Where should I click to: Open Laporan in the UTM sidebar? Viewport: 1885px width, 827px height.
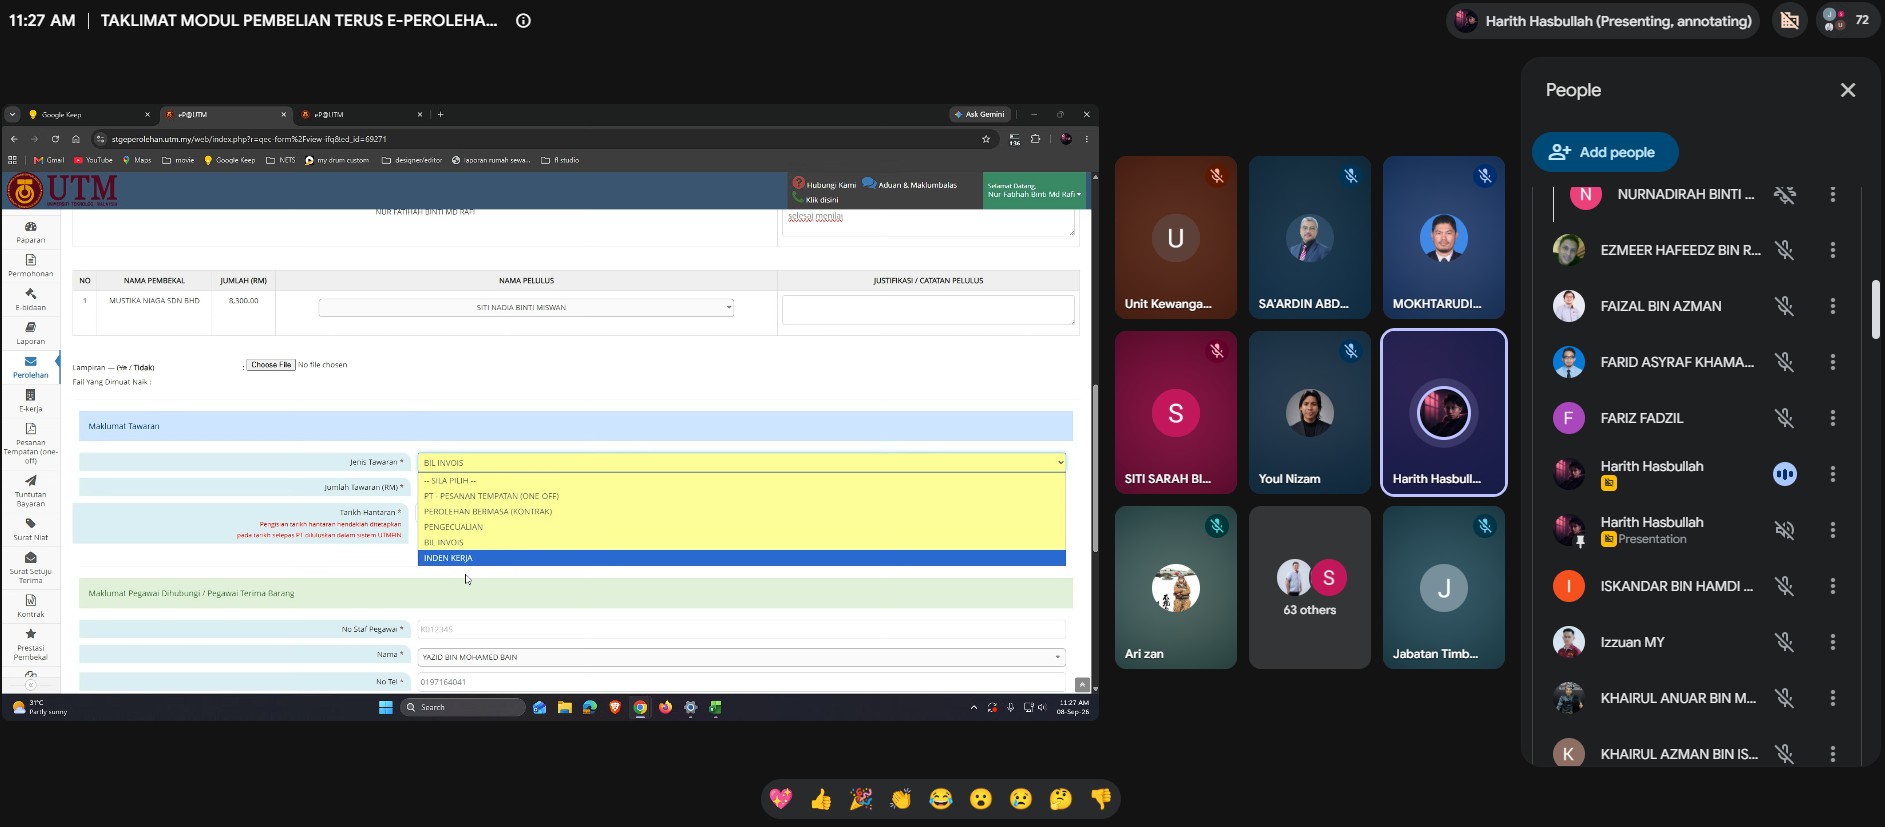pos(31,333)
